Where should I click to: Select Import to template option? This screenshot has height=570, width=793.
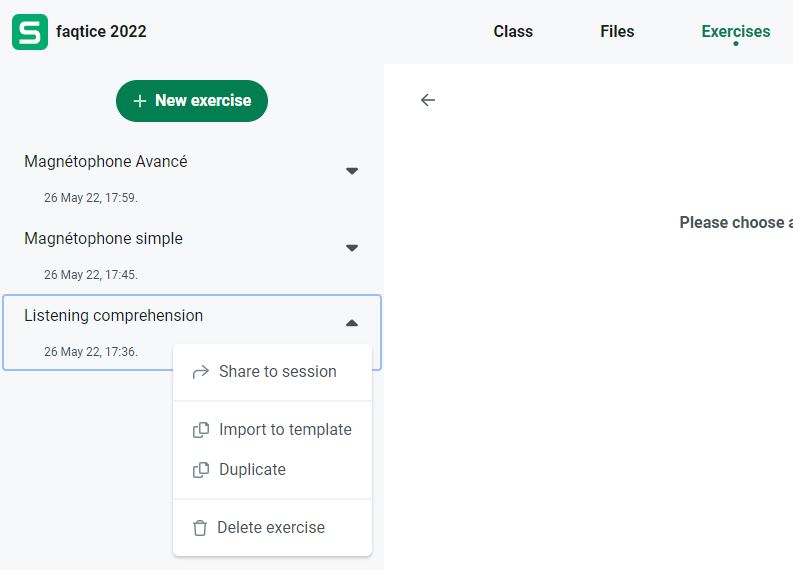(x=285, y=430)
